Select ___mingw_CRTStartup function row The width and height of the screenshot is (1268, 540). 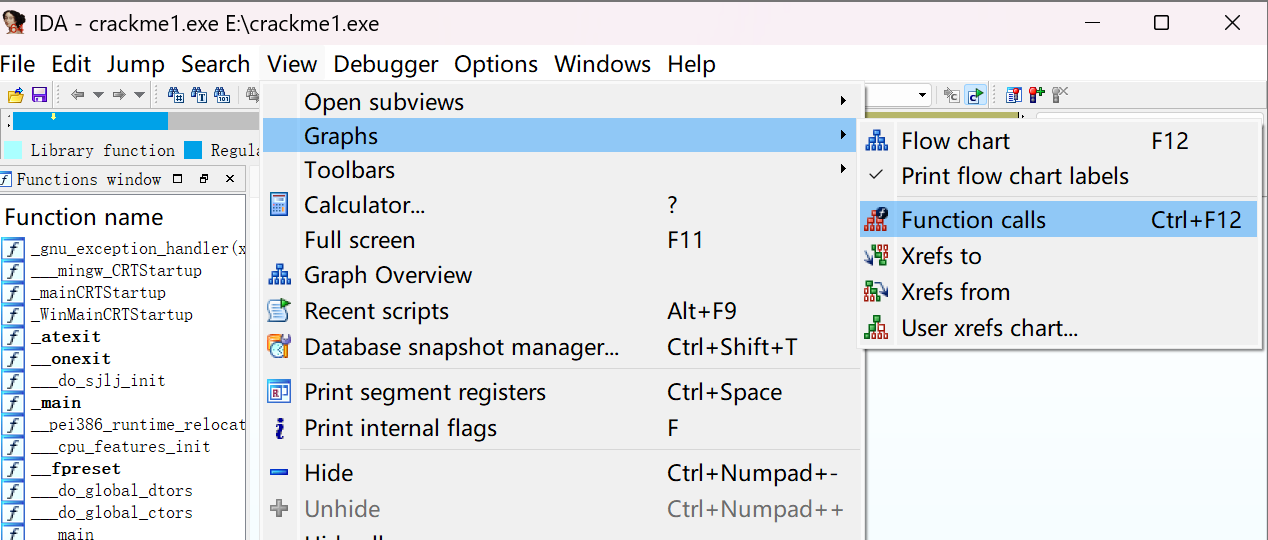coord(123,270)
